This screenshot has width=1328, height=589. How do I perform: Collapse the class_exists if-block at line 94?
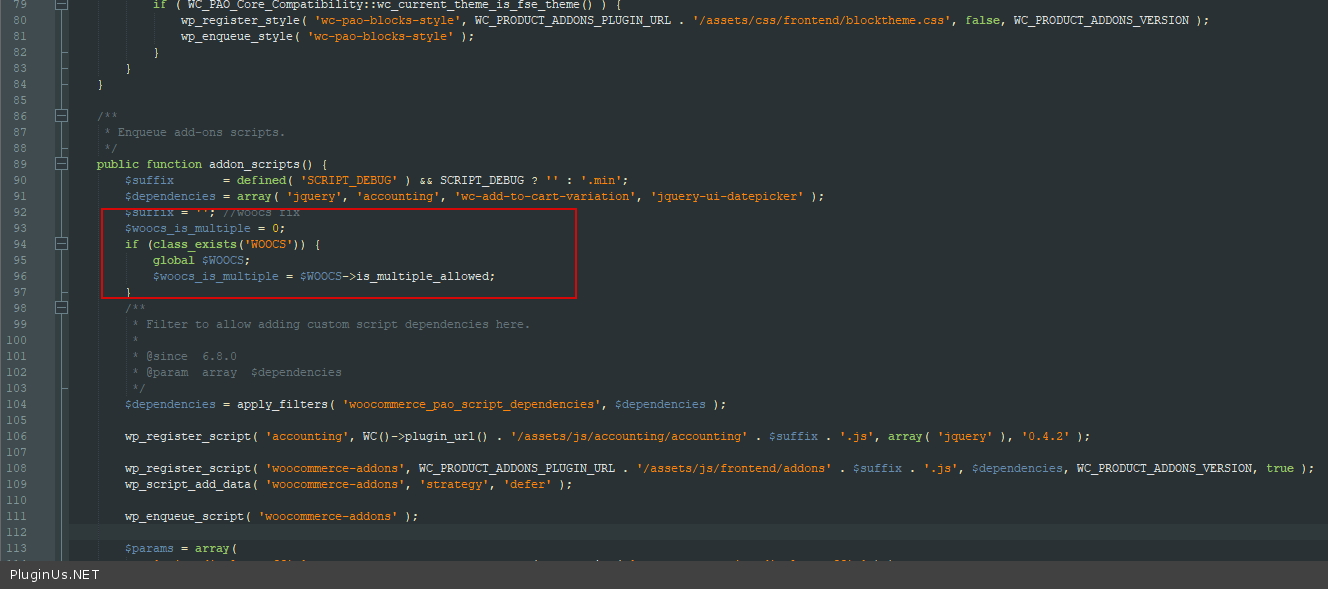[62, 244]
